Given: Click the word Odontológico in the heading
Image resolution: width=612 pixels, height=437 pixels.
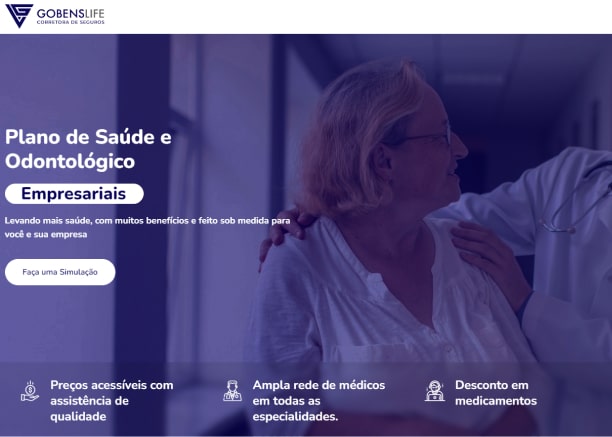Looking at the screenshot, I should (x=70, y=162).
